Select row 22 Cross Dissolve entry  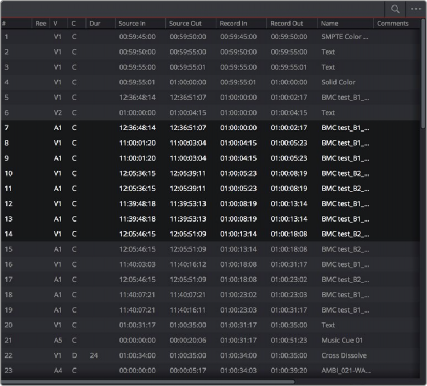click(x=211, y=355)
